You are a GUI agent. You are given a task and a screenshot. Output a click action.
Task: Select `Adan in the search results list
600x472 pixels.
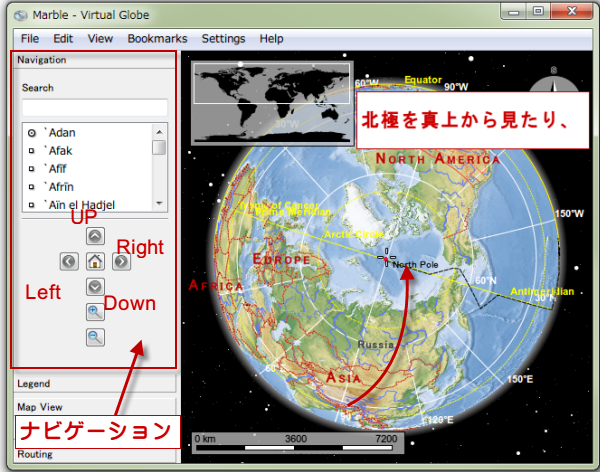click(60, 132)
